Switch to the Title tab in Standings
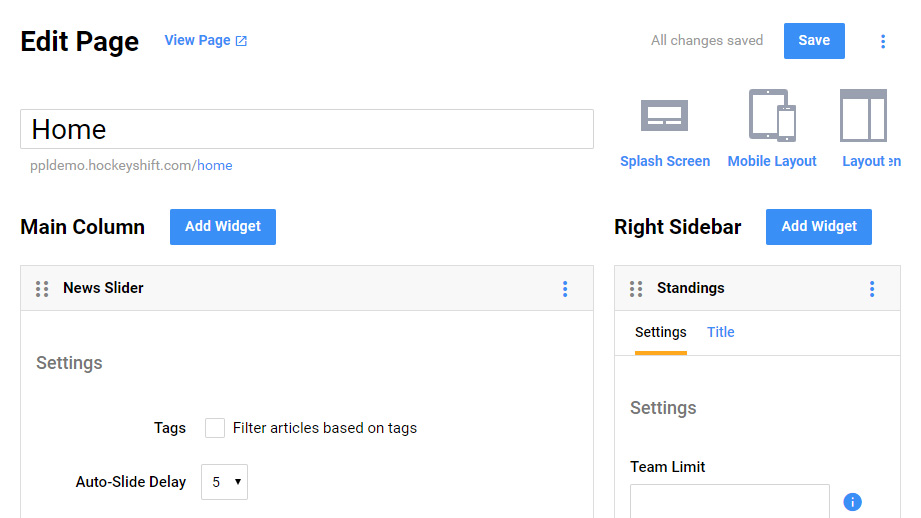Screen dimensions: 921x518 coord(720,332)
